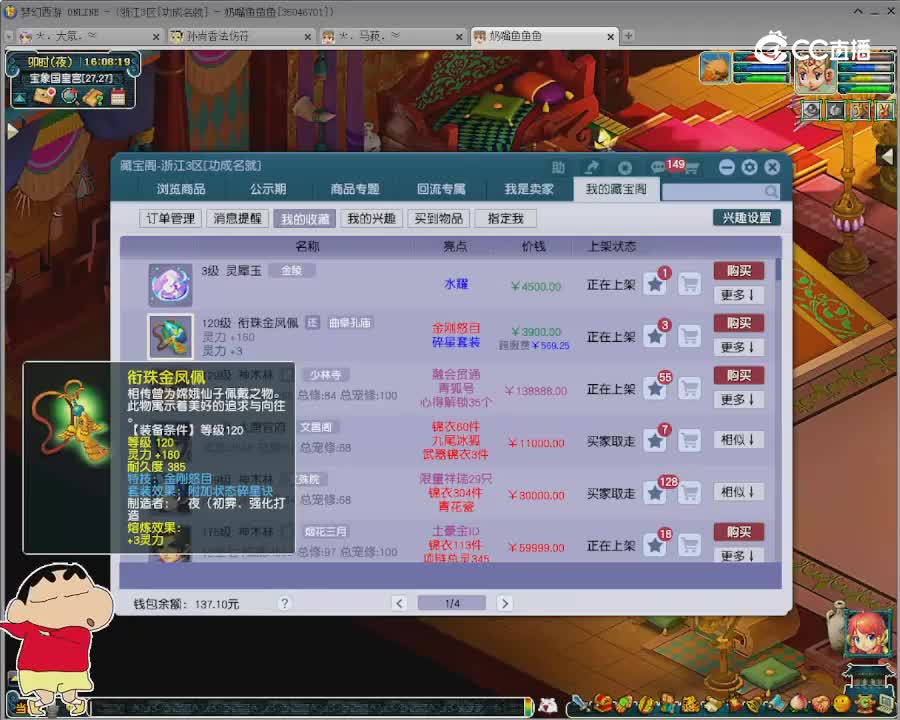Open the mail envelope icon in top-left HUD
This screenshot has height=720, width=900.
[44, 95]
